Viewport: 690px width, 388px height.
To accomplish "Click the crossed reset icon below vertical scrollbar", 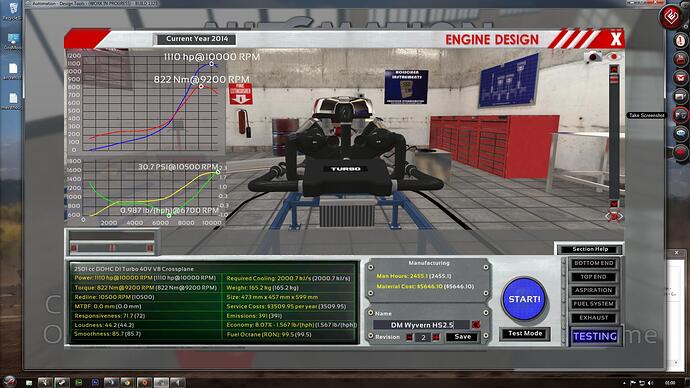I will (614, 216).
